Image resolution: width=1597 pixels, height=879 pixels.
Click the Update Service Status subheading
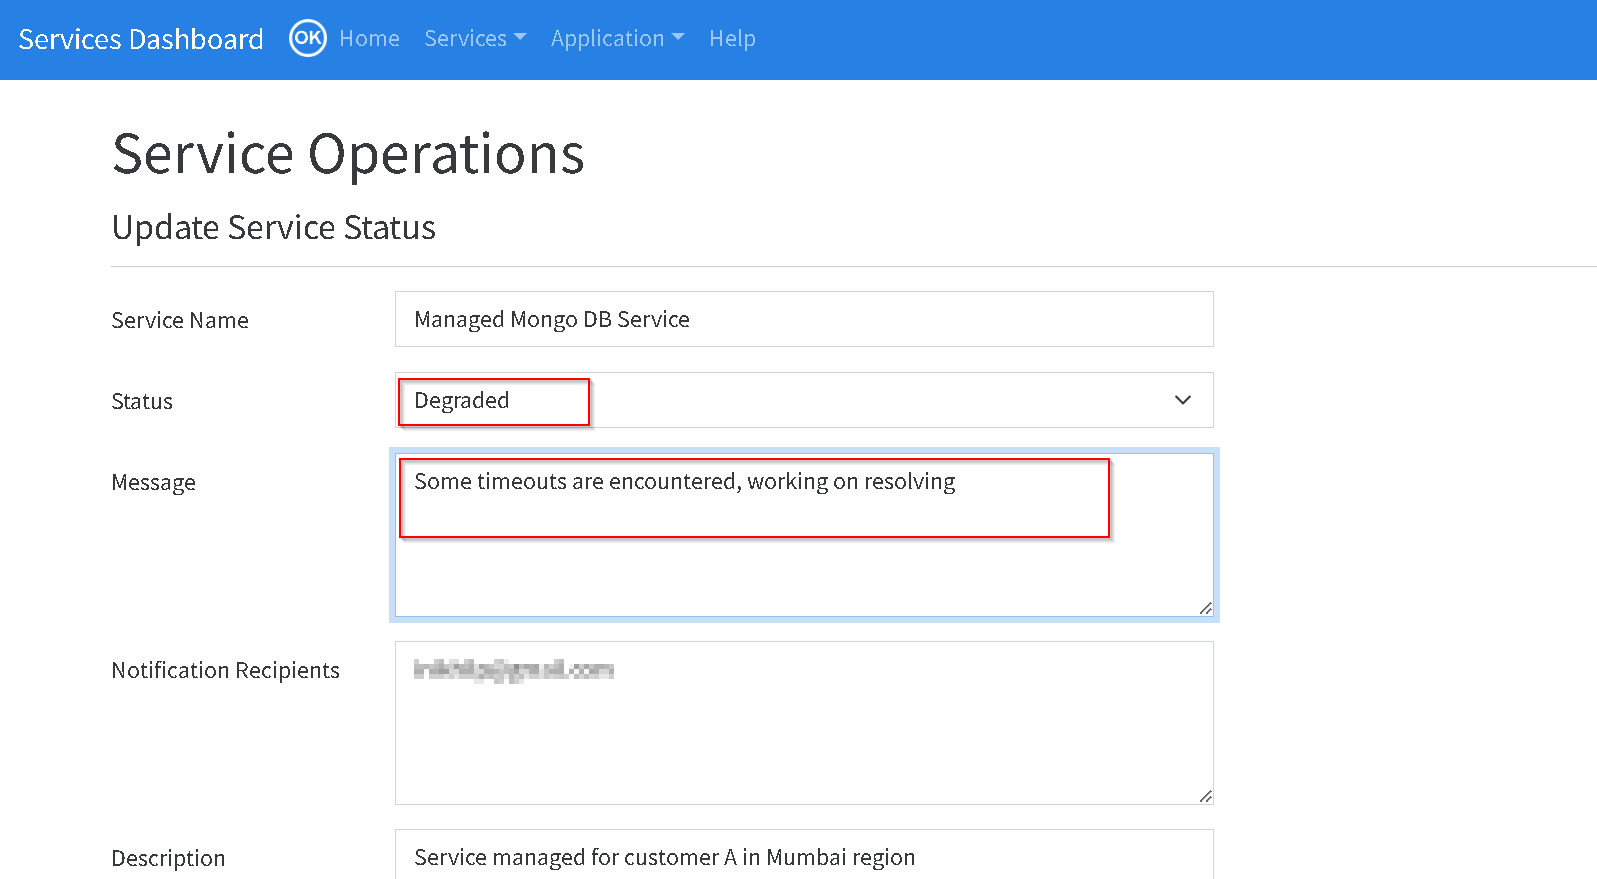[274, 227]
